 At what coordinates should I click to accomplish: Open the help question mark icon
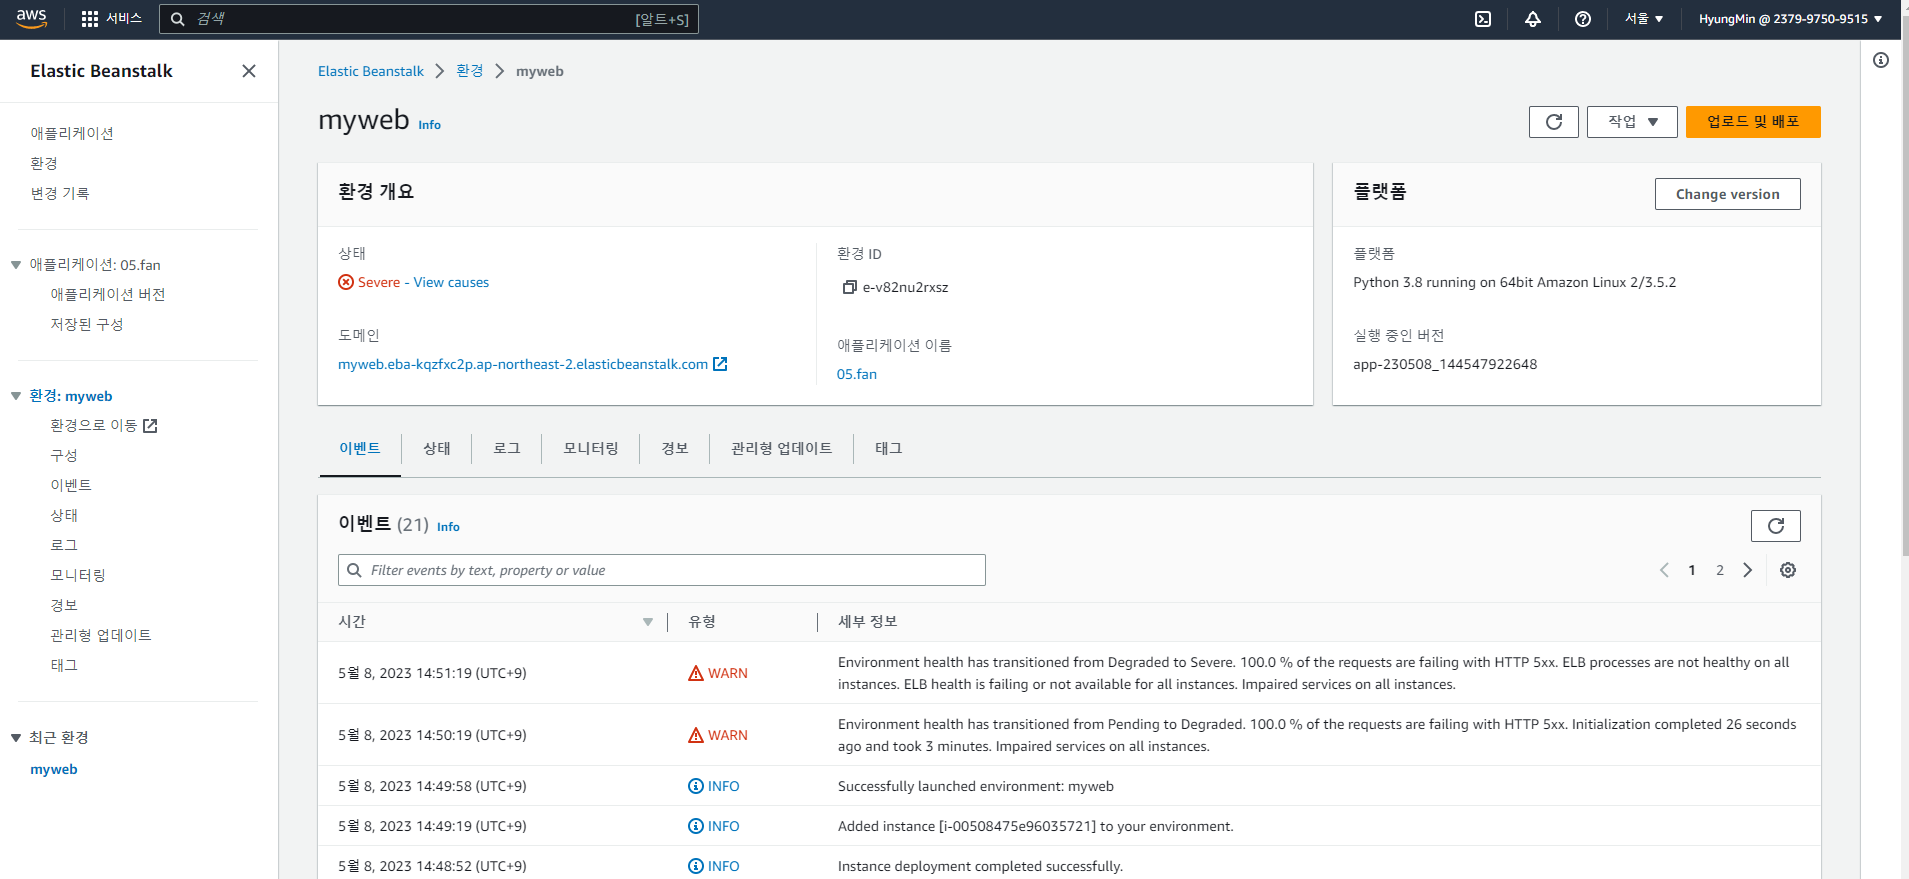pyautogui.click(x=1583, y=19)
